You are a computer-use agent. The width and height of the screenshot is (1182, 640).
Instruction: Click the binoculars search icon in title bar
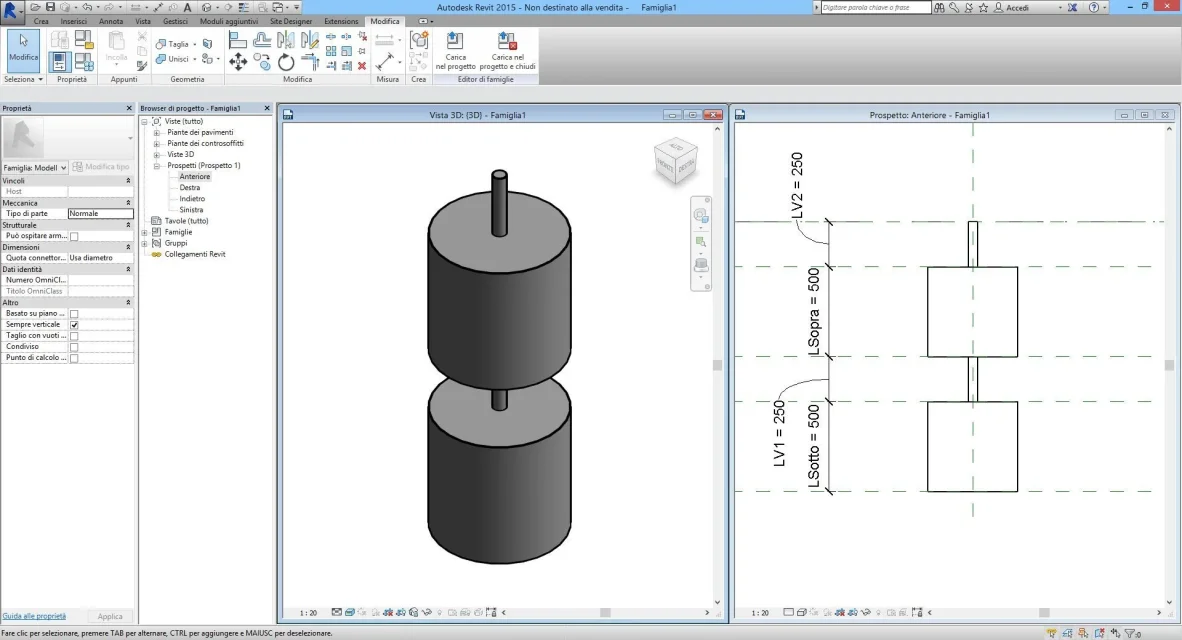939,8
